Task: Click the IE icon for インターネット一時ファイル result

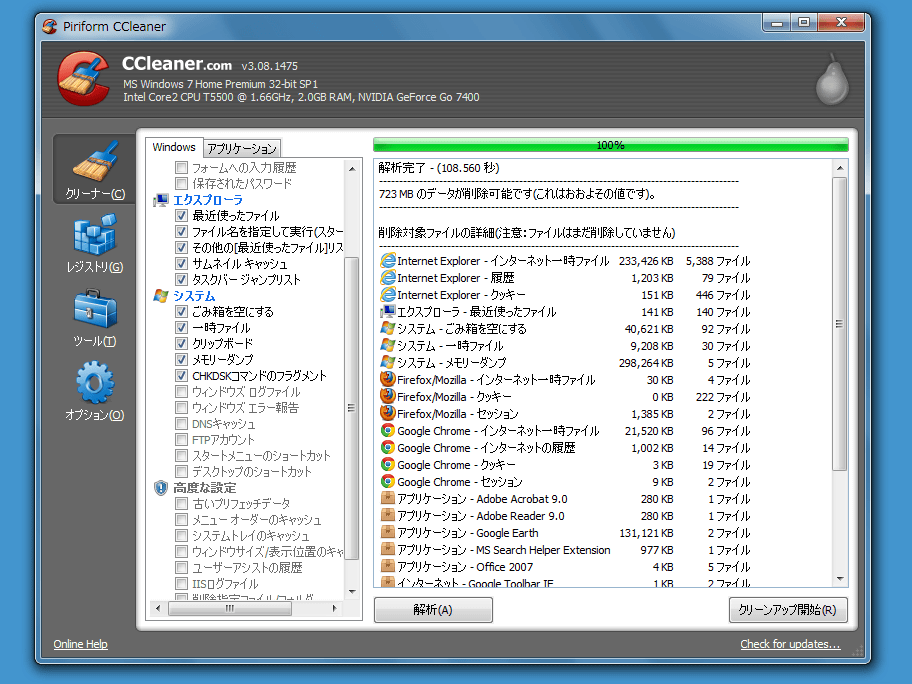Action: coord(387,261)
